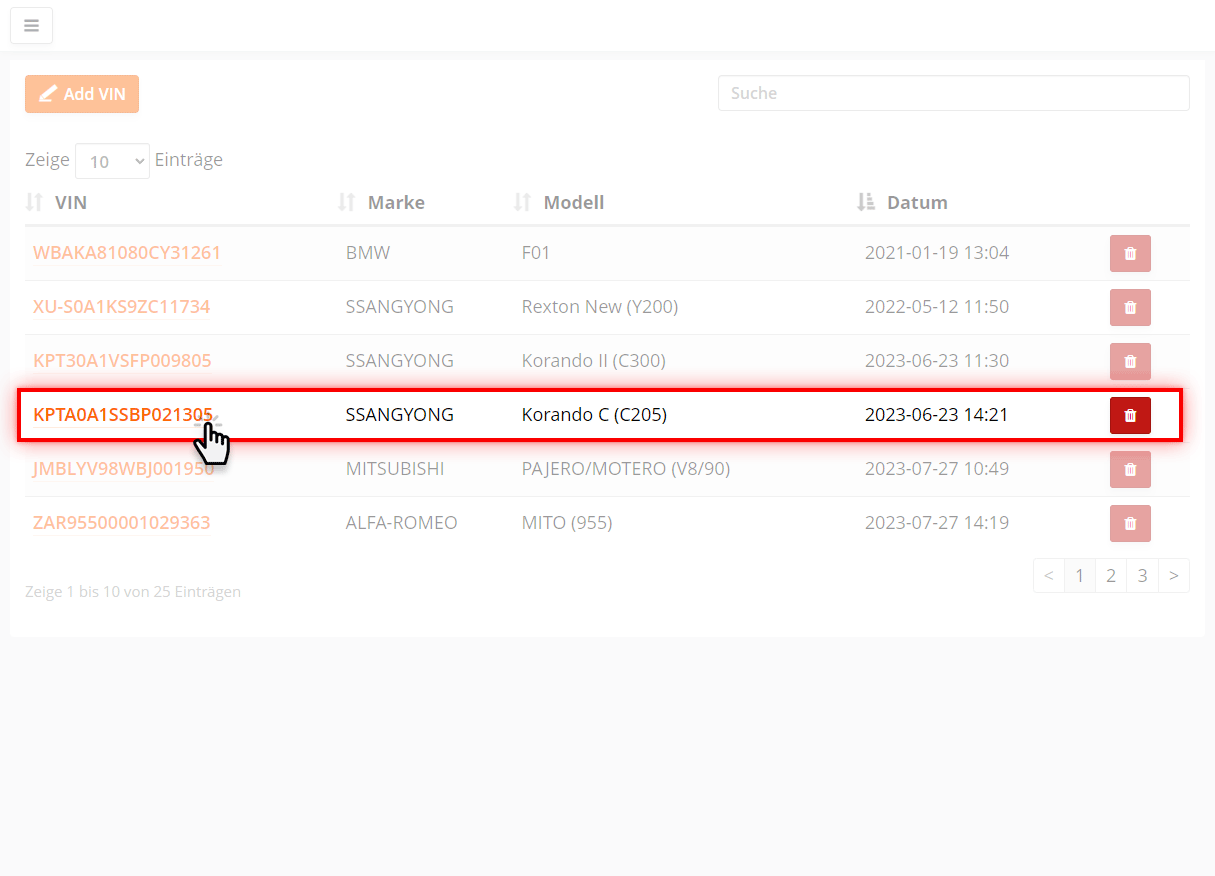
Task: Open the hamburger menu
Action: point(31,26)
